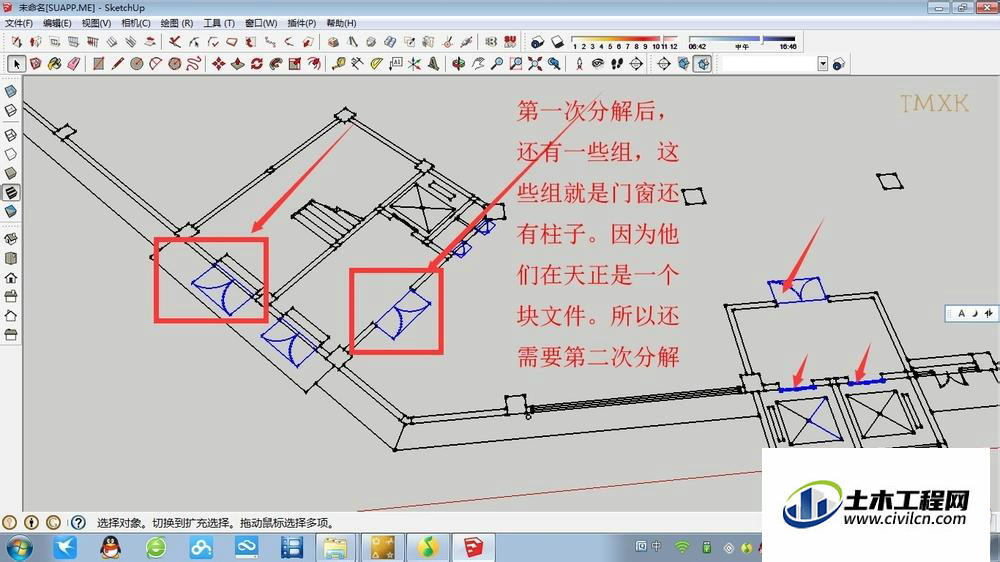Viewport: 1000px width, 562px height.
Task: Switch to Monochrome face style
Action: click(11, 212)
